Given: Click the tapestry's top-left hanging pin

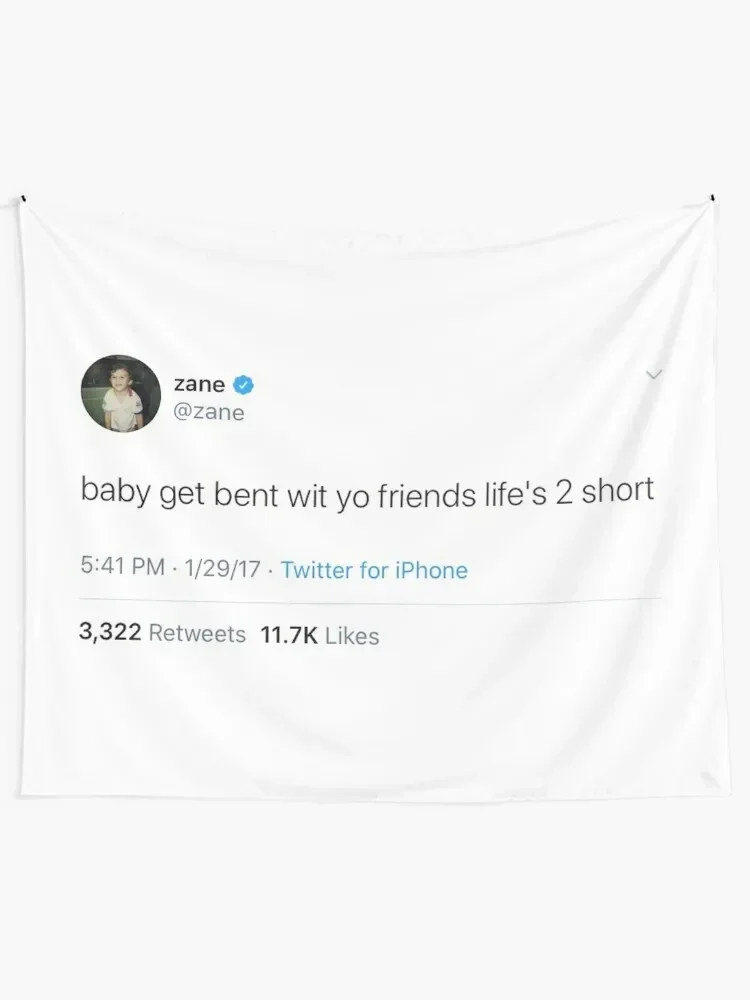Looking at the screenshot, I should pos(23,198).
